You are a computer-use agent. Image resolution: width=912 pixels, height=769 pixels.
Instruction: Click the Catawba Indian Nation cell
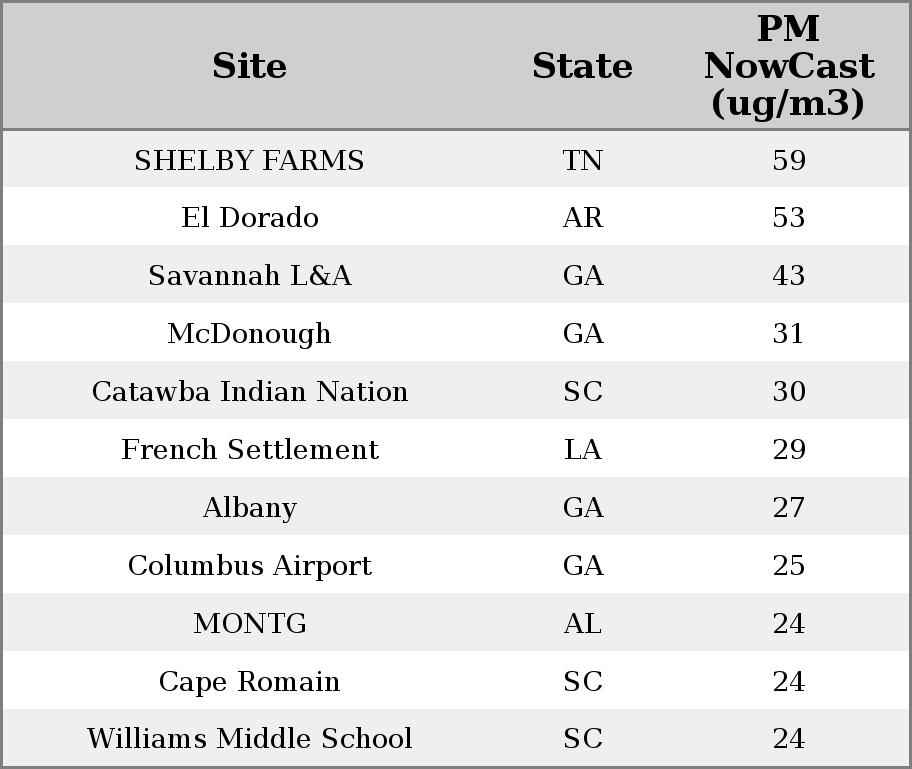(250, 391)
